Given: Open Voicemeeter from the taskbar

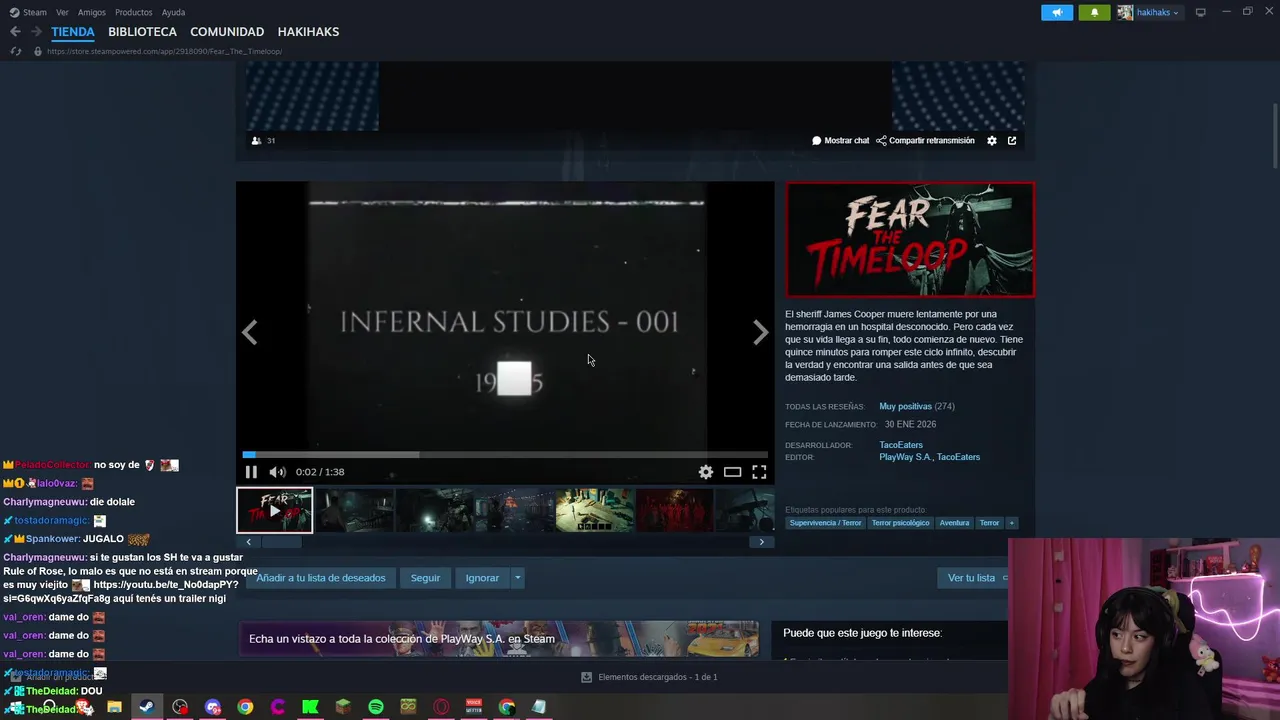Looking at the screenshot, I should (x=474, y=707).
